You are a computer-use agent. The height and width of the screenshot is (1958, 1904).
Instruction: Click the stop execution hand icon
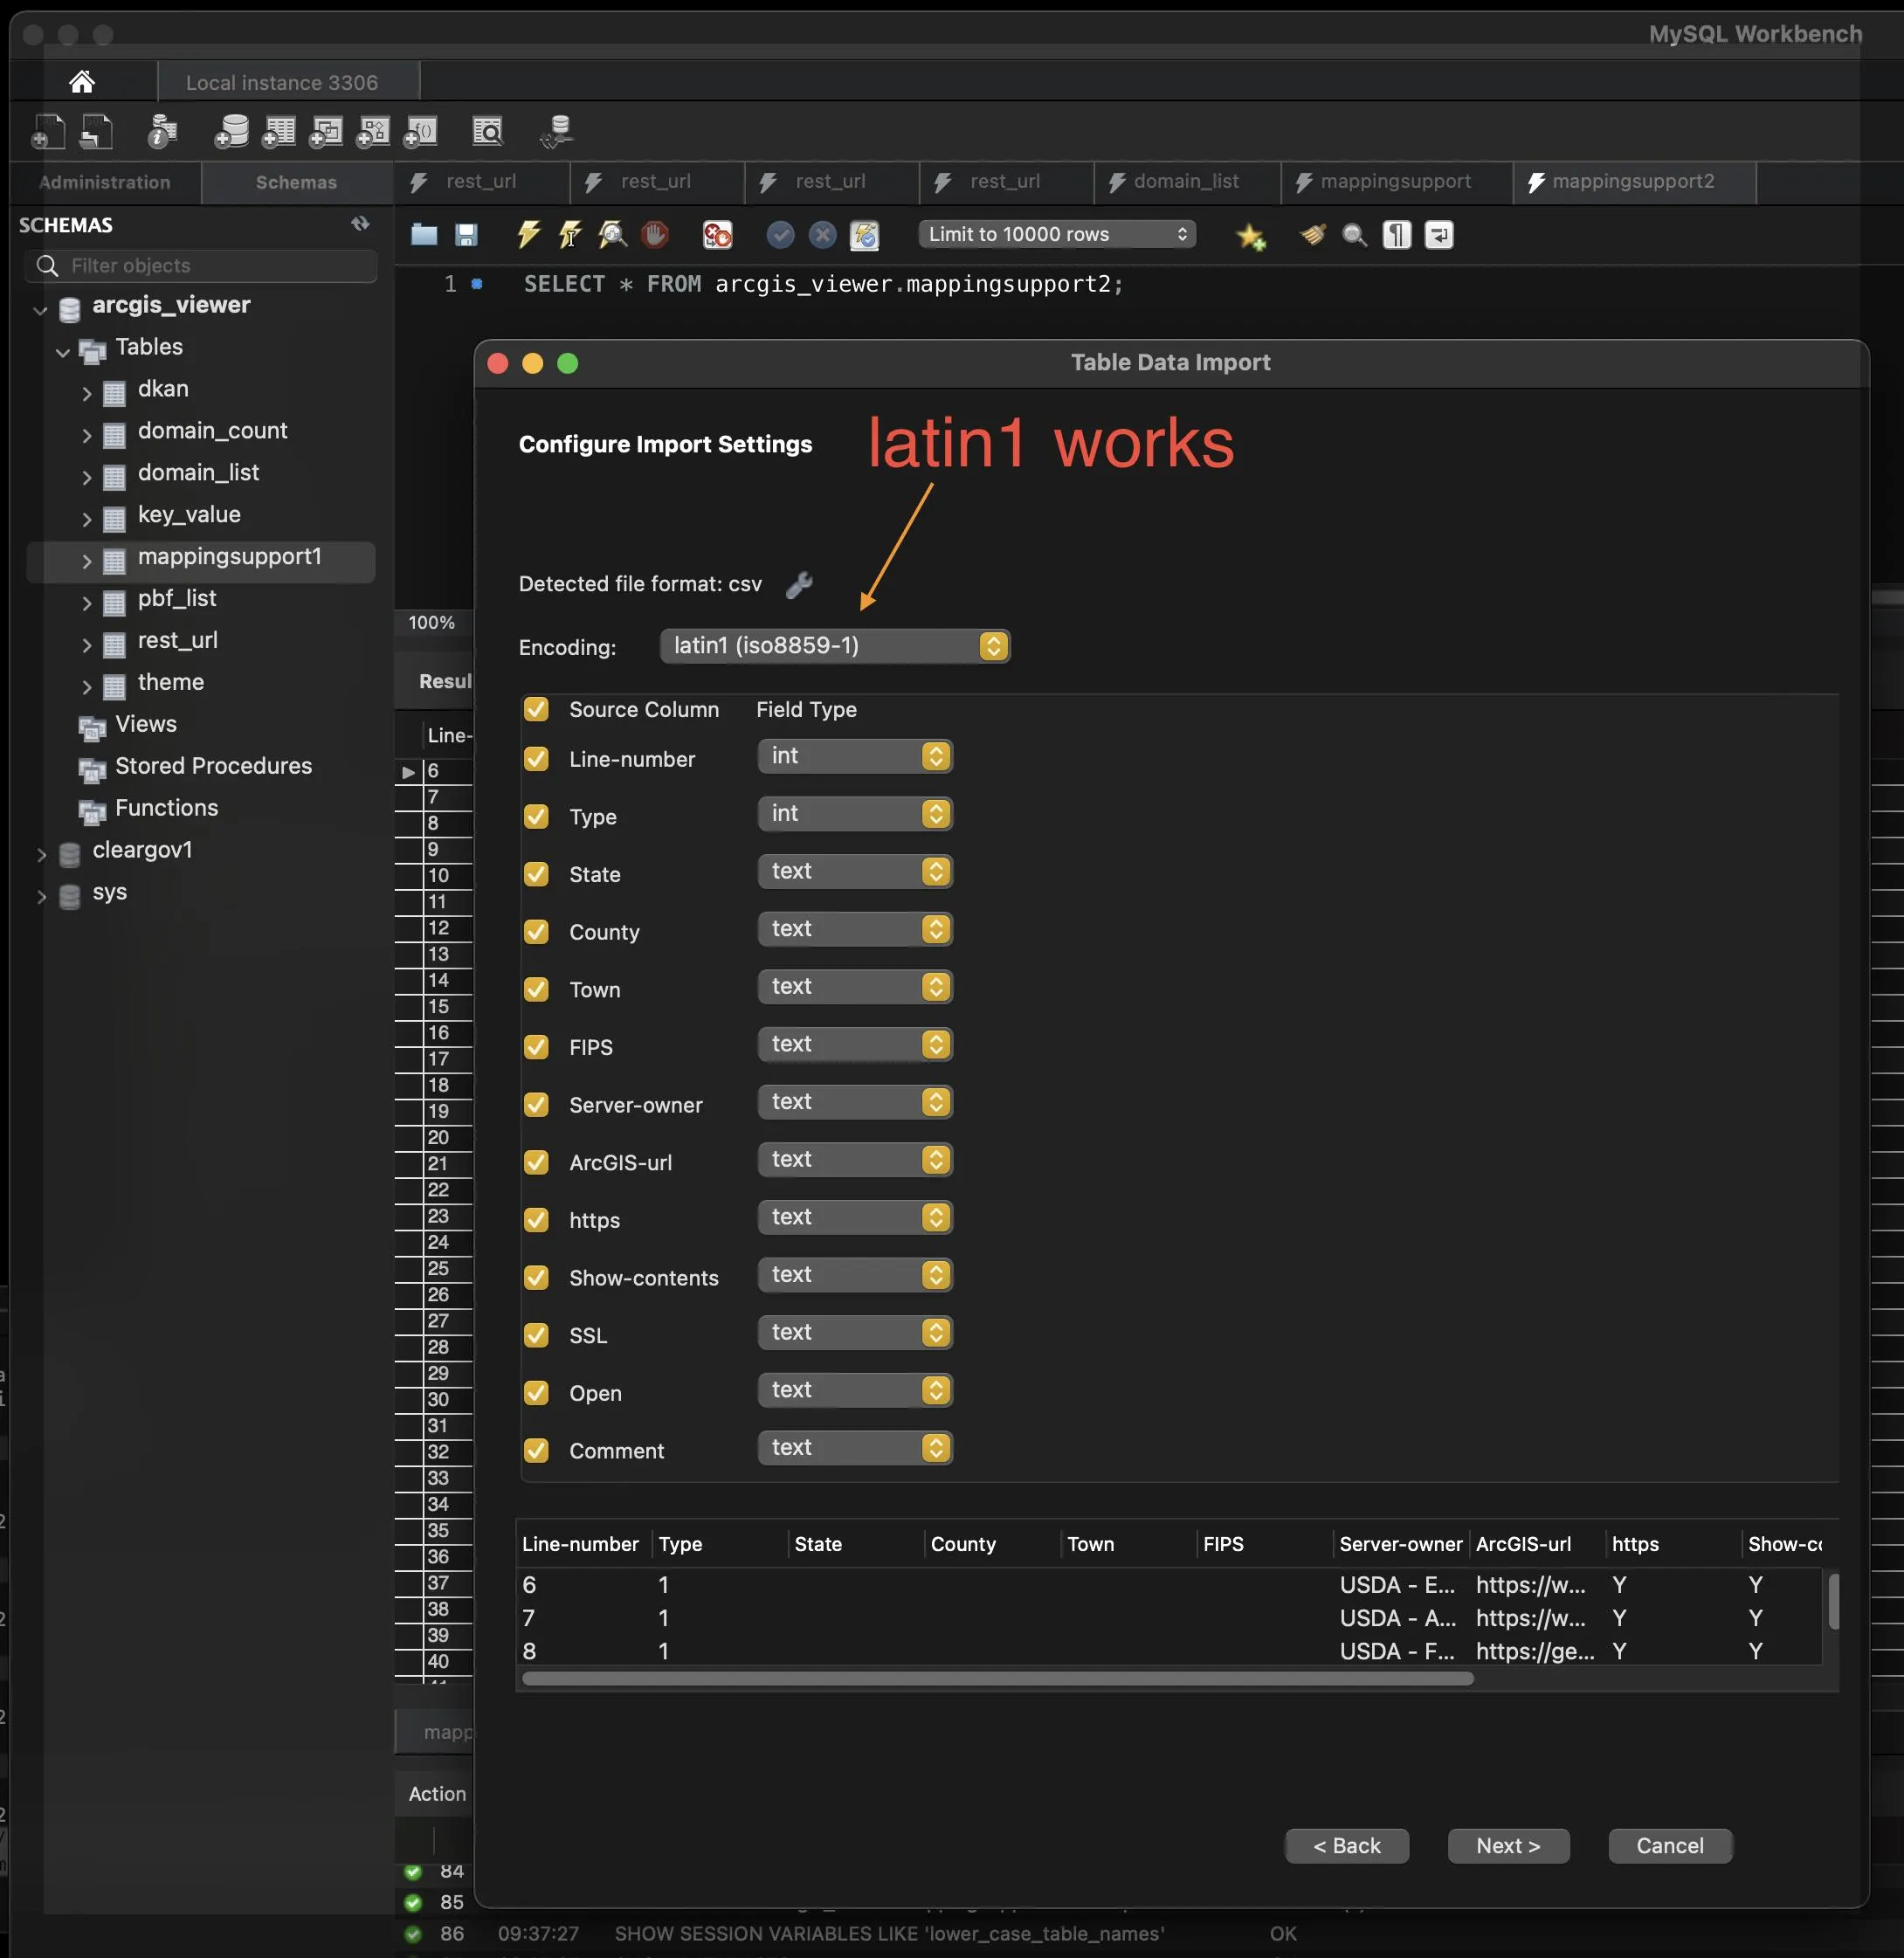655,235
